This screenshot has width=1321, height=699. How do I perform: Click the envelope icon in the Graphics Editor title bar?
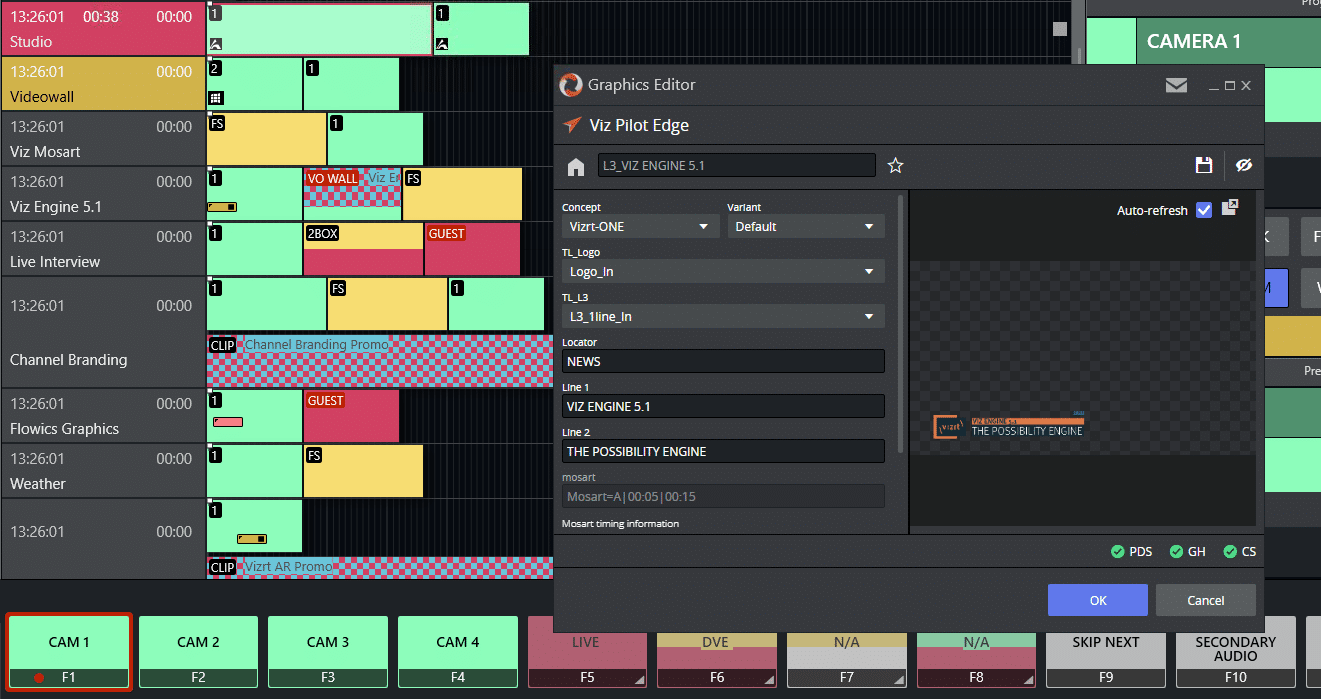pos(1176,86)
